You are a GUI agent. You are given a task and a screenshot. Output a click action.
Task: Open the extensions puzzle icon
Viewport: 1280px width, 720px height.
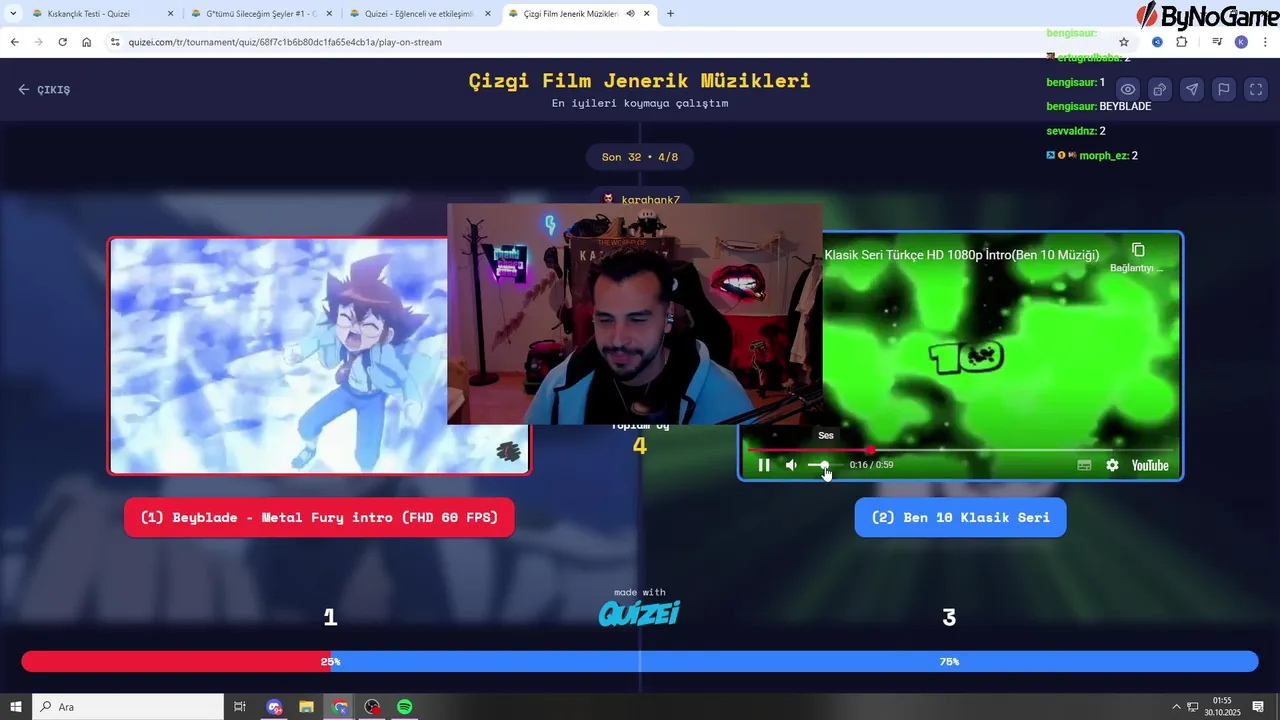click(x=1182, y=42)
